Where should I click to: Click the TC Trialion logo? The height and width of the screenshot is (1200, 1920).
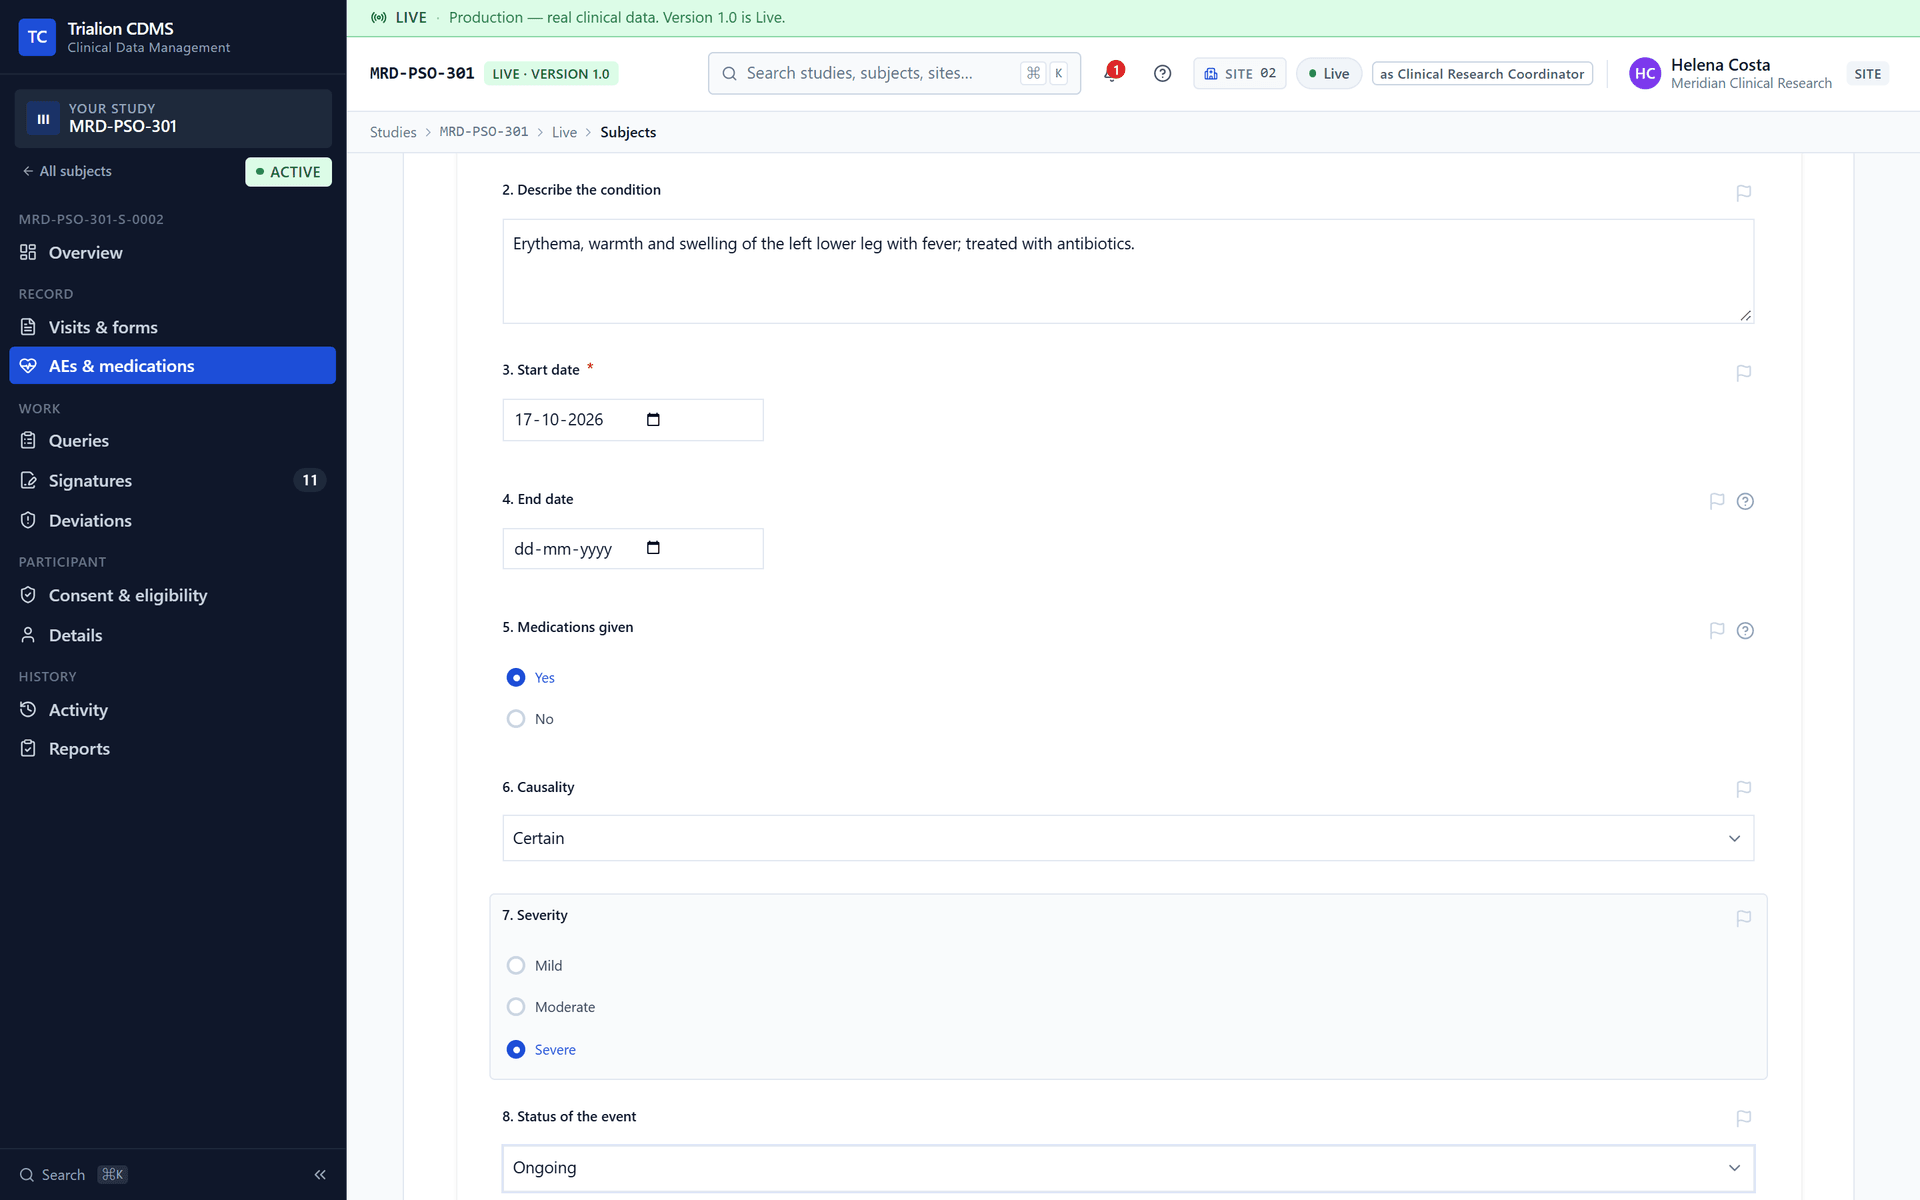(x=37, y=37)
